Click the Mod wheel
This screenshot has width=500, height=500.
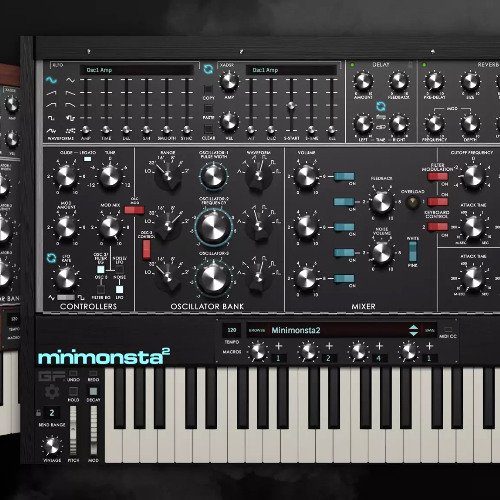coord(94,430)
